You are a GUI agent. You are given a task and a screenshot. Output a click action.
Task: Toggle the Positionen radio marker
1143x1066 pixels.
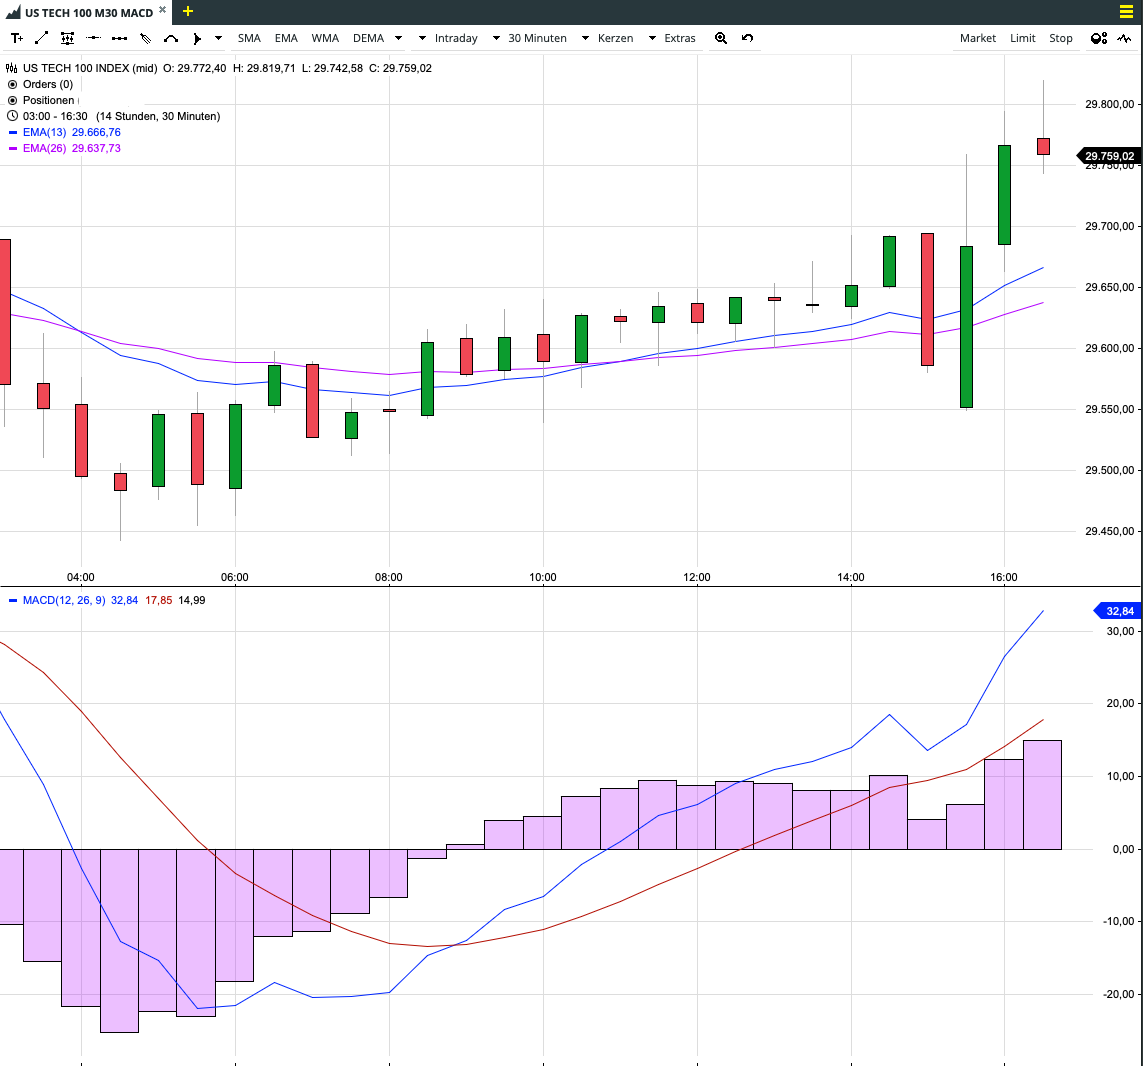tap(12, 100)
